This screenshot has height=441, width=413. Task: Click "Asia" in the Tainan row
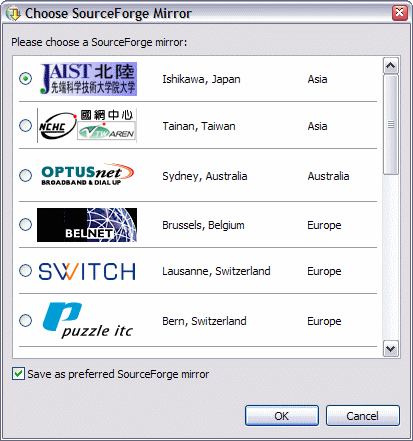pyautogui.click(x=317, y=126)
